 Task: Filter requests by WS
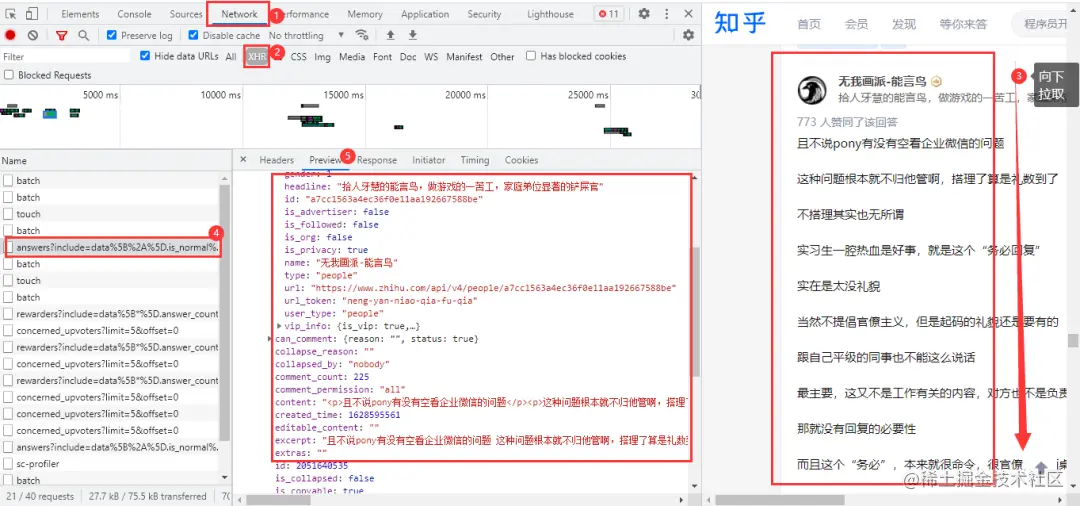[x=431, y=56]
